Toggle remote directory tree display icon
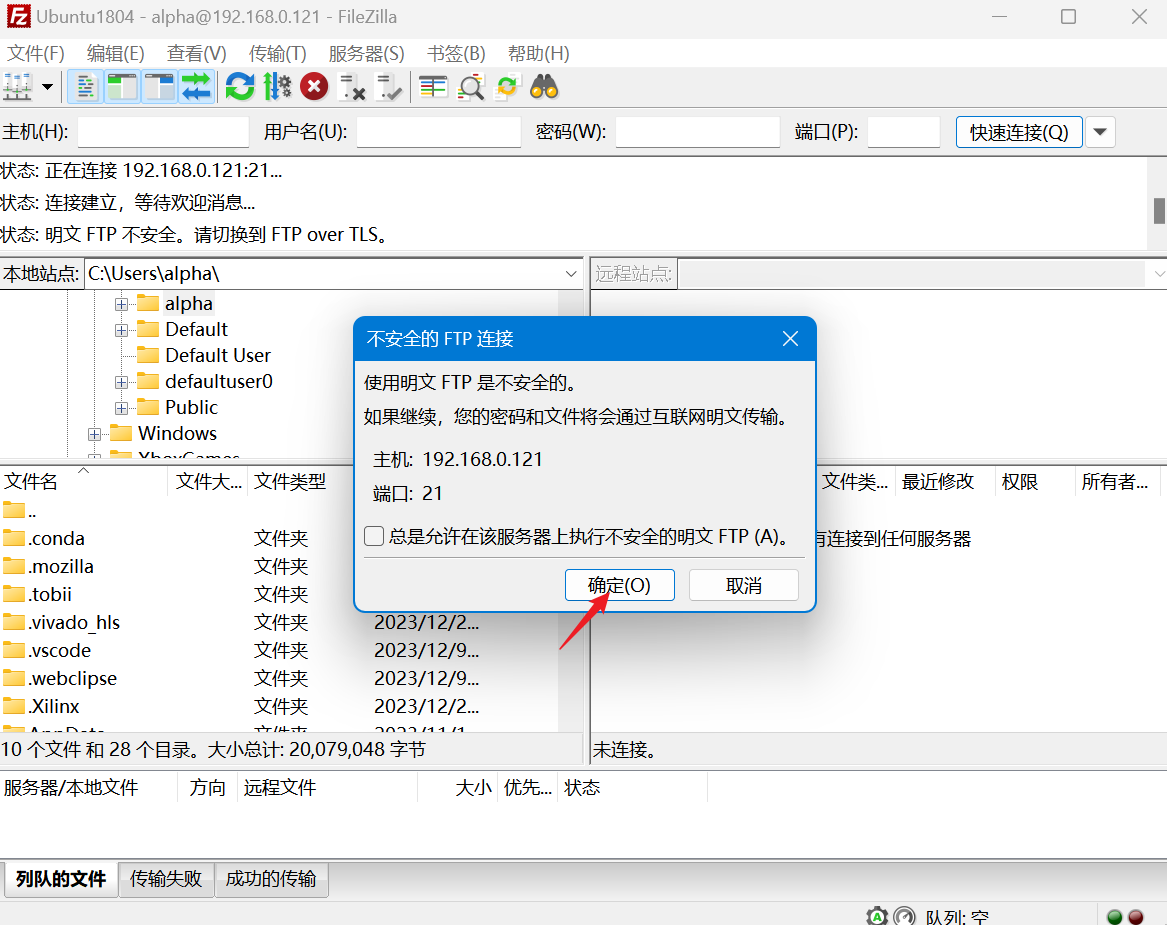This screenshot has width=1167, height=925. tap(159, 87)
